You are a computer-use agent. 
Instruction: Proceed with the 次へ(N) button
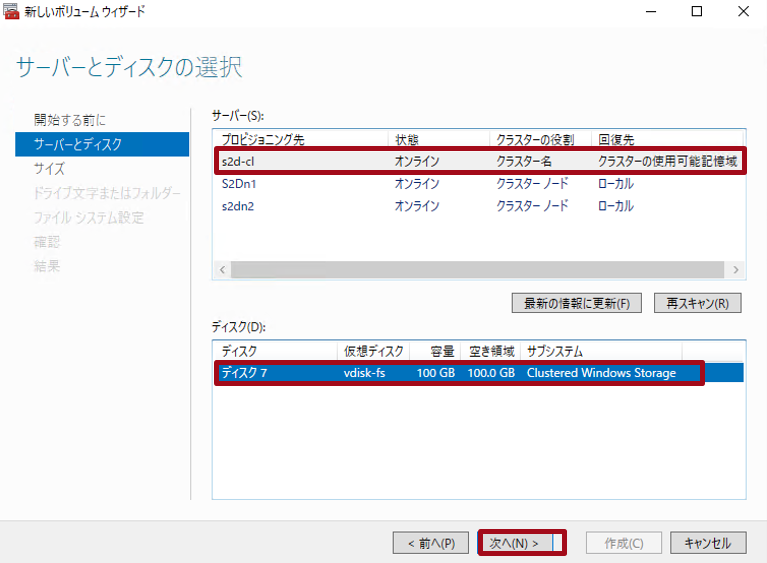tap(521, 543)
